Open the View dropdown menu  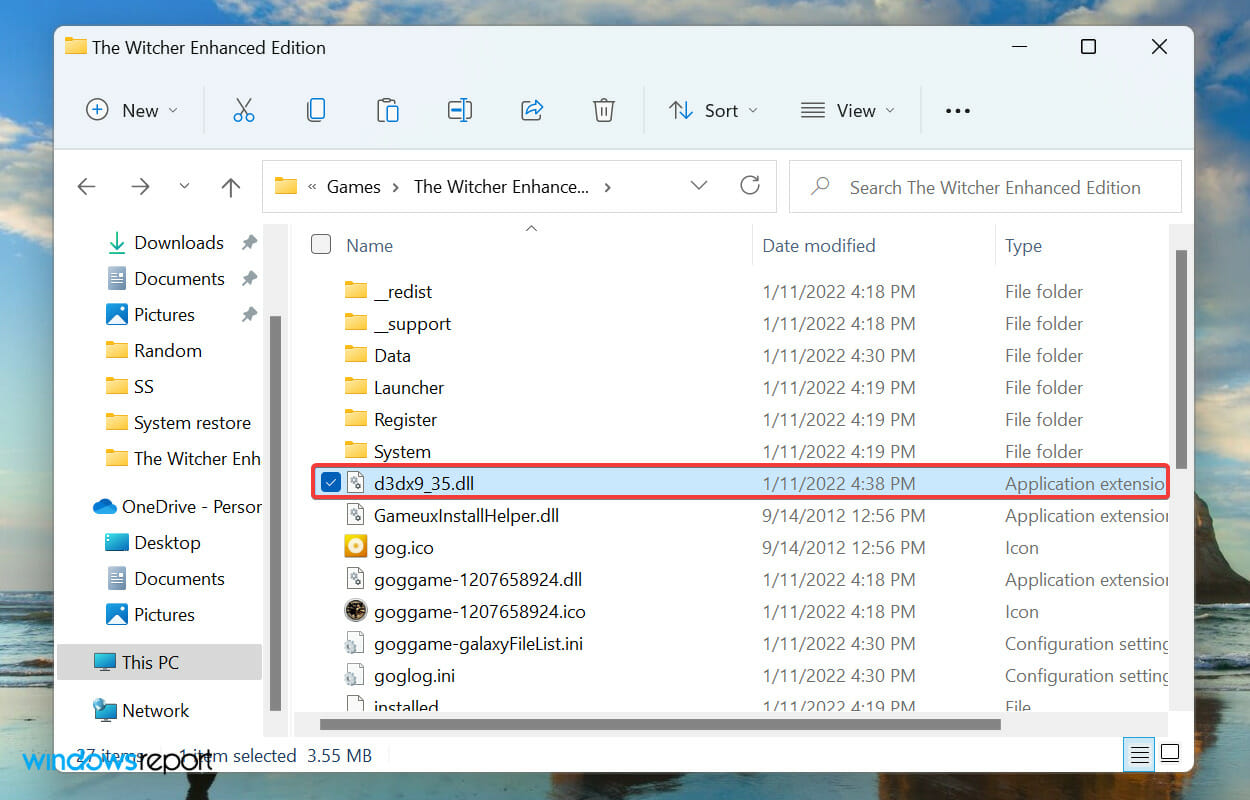(848, 110)
